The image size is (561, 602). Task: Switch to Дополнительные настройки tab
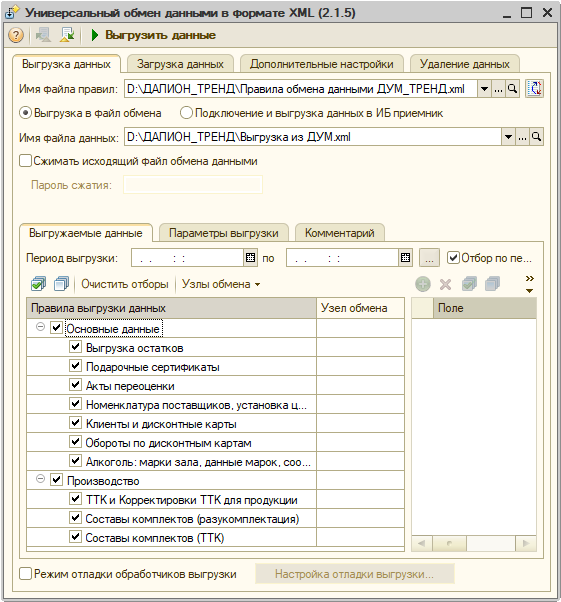pos(322,64)
